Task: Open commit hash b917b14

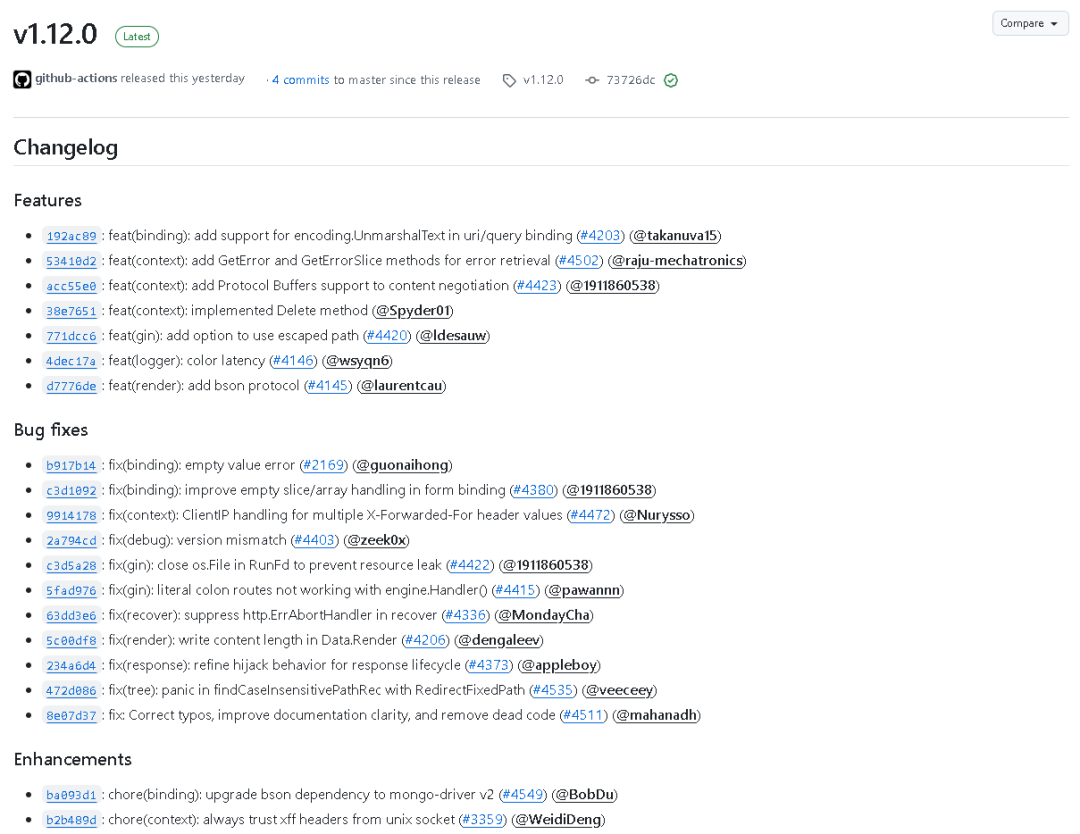Action: tap(71, 465)
